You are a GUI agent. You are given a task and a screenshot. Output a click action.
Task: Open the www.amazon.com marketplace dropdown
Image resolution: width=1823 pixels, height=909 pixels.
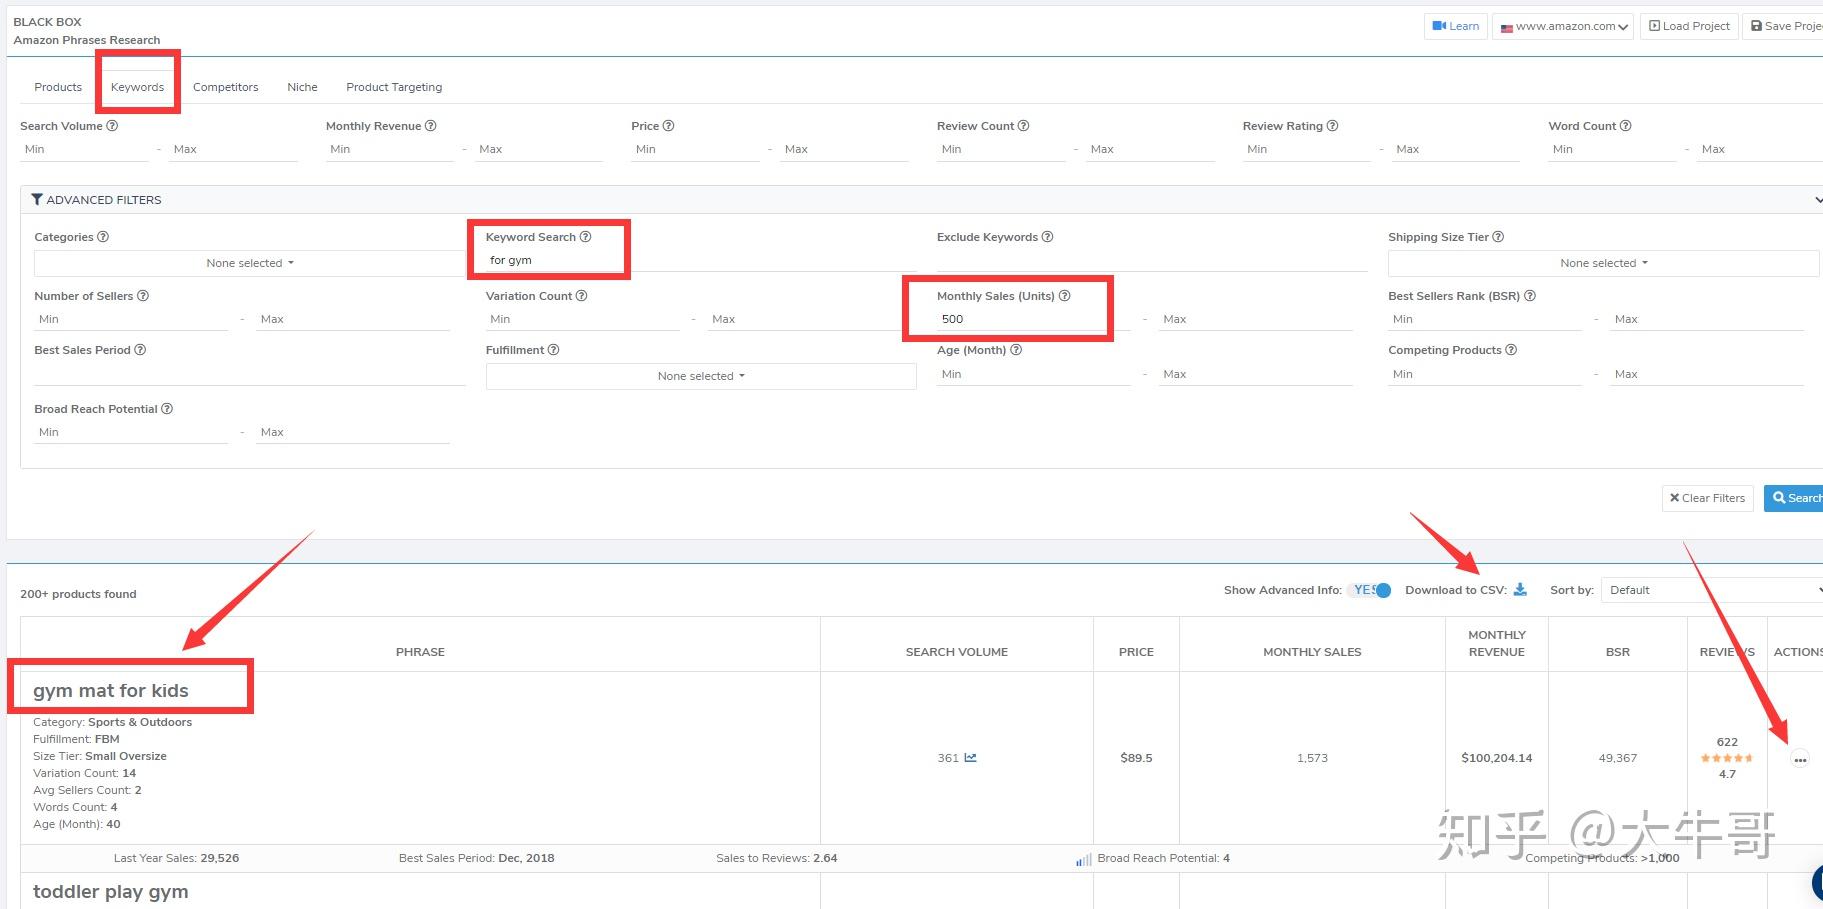[x=1563, y=27]
